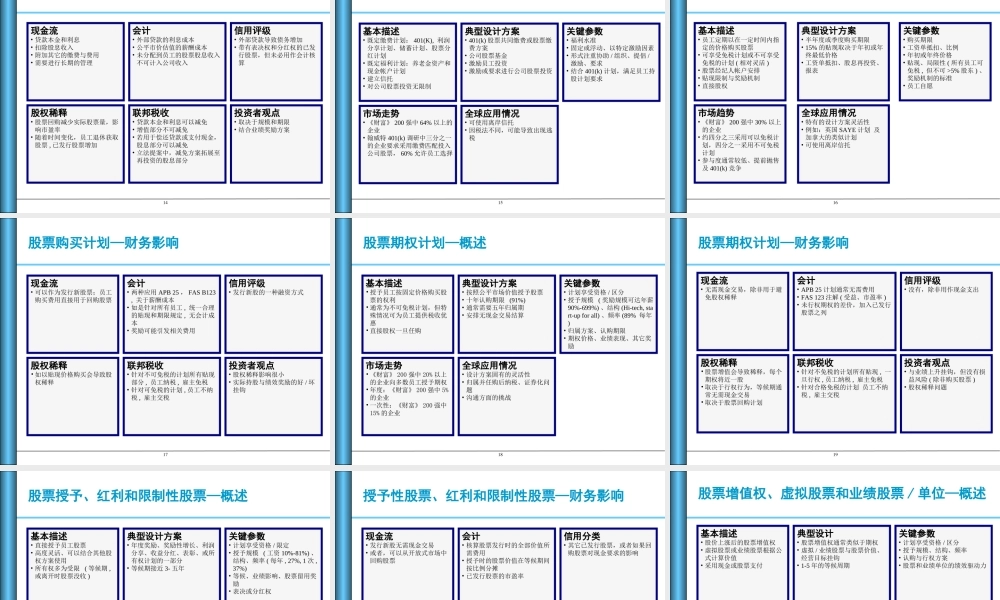Click "股权稀释" box mentioning 股票回购减少实际股票量
Image resolution: width=1000 pixels, height=600 pixels.
(76, 143)
